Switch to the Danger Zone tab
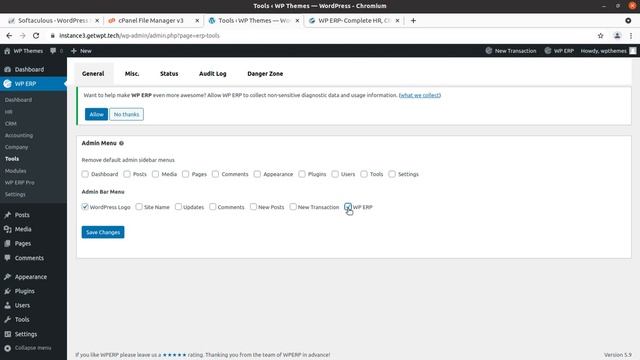The width and height of the screenshot is (640, 360). [265, 74]
